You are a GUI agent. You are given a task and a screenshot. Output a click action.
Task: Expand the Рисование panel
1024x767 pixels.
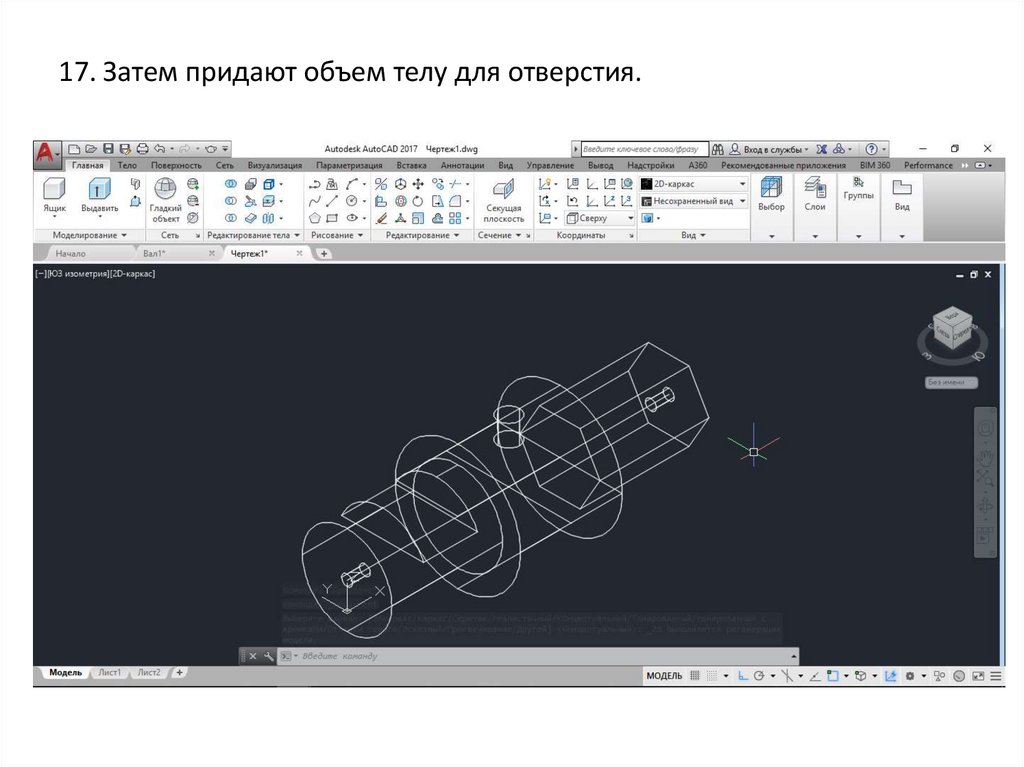tap(337, 235)
